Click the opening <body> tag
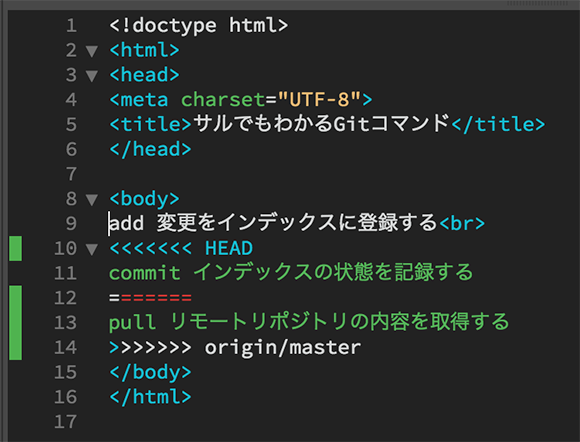Screen dimensions: 580x442 [x=144, y=199]
